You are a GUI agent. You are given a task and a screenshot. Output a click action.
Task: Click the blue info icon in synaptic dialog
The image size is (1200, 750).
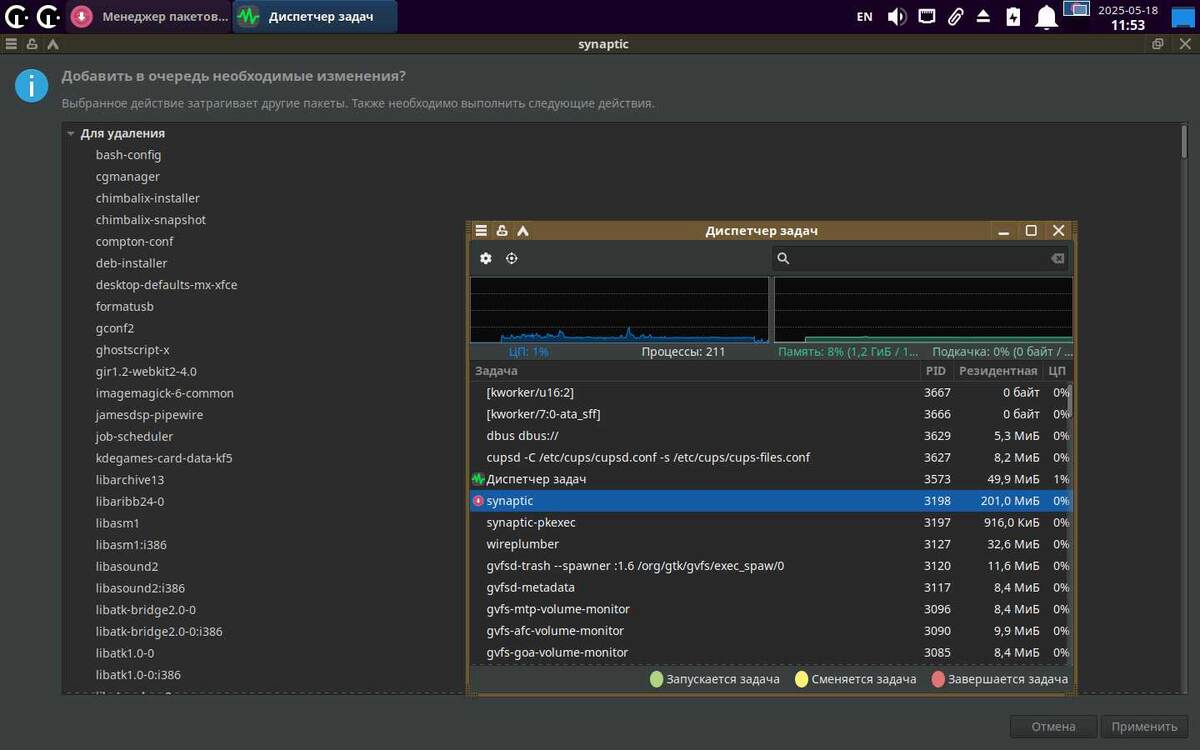pos(32,86)
